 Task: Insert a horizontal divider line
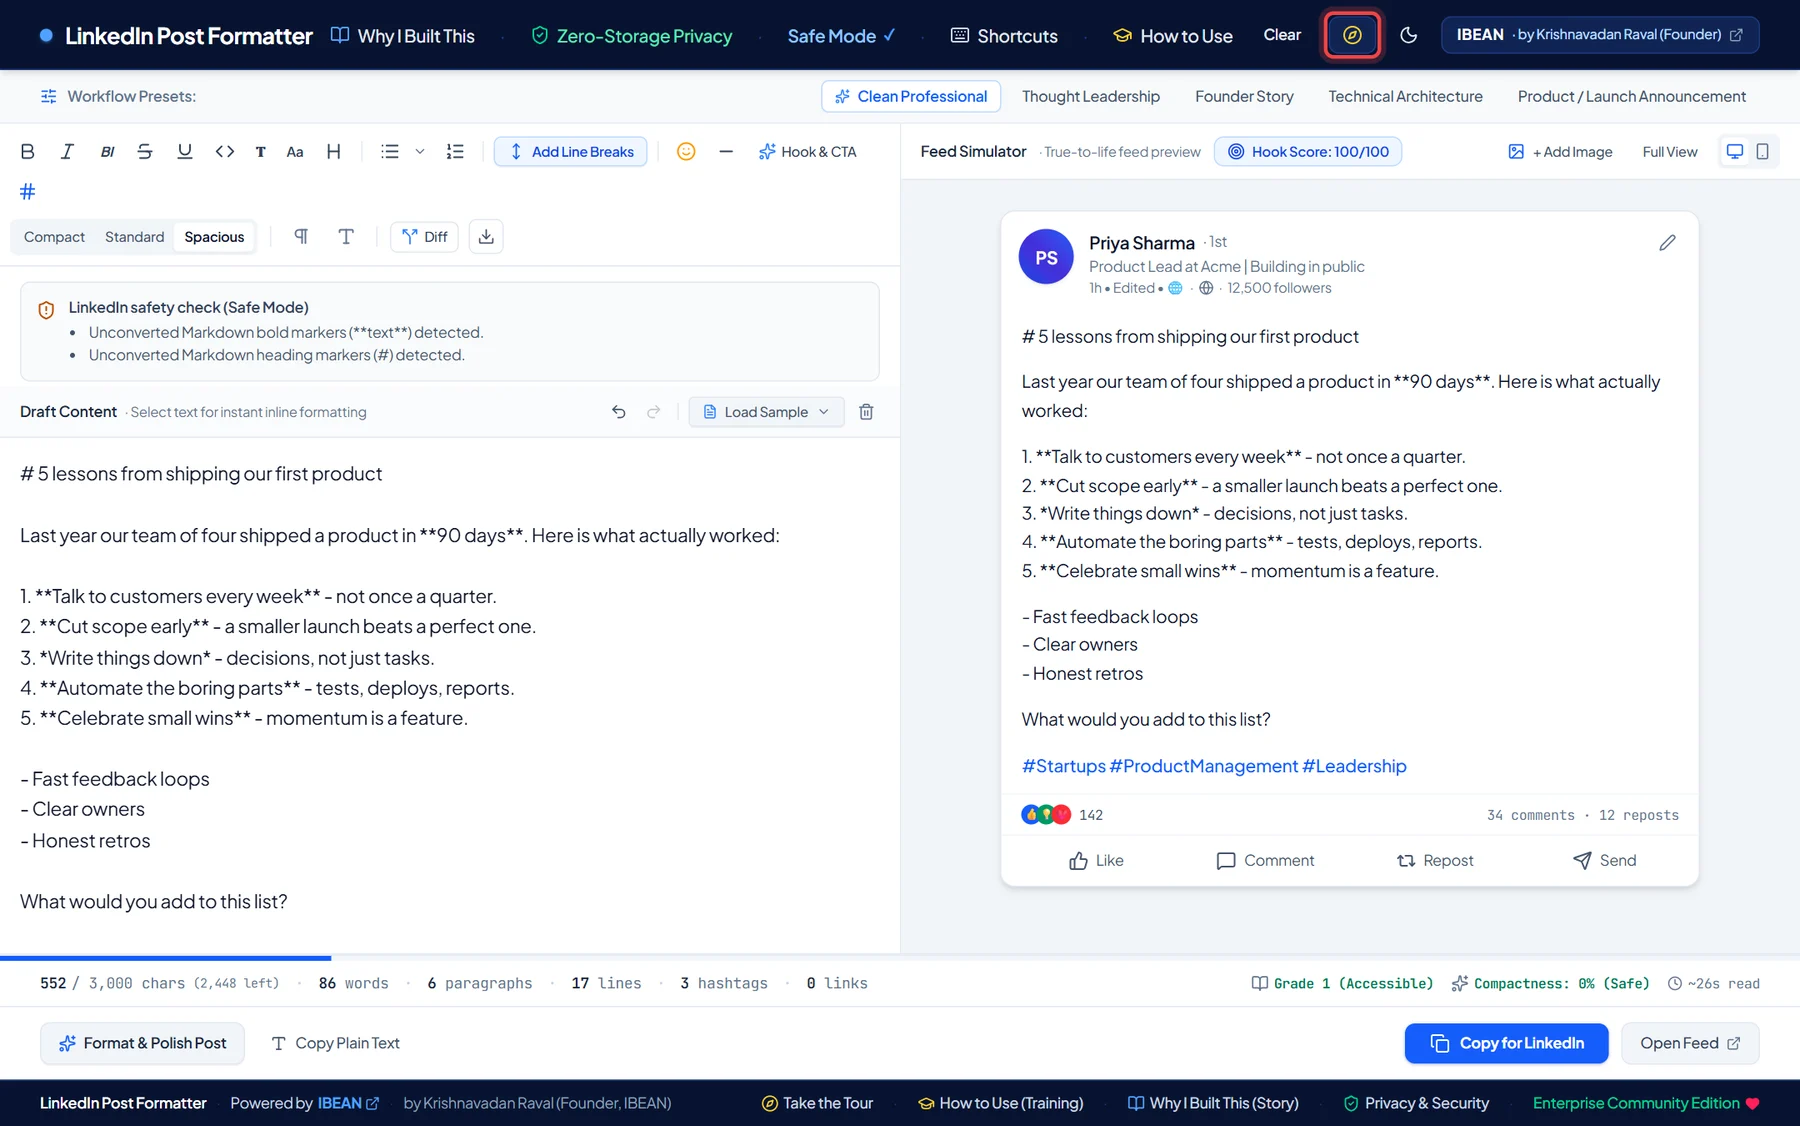[726, 152]
